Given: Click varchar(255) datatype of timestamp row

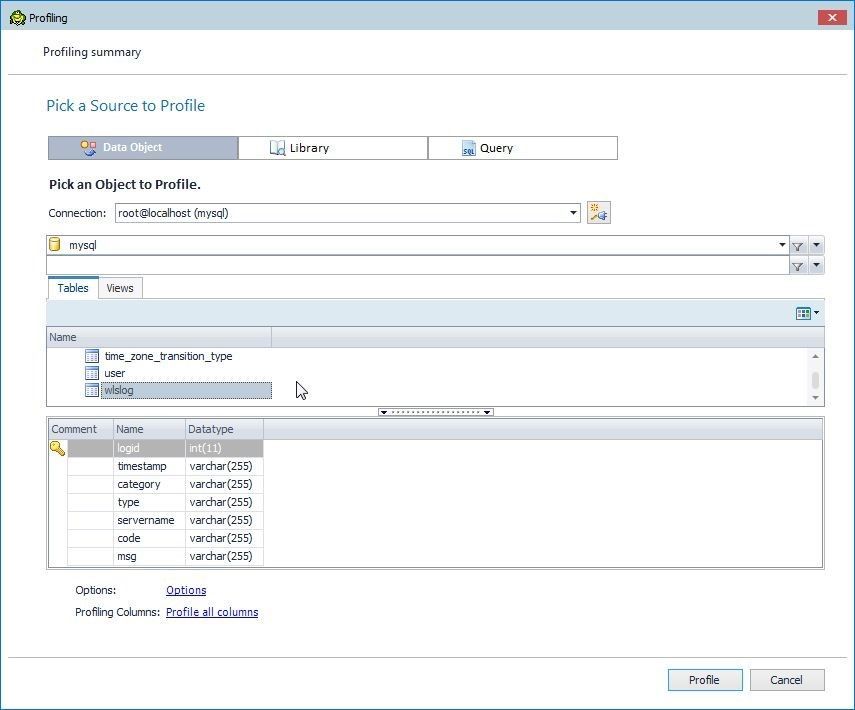Looking at the screenshot, I should pyautogui.click(x=224, y=466).
